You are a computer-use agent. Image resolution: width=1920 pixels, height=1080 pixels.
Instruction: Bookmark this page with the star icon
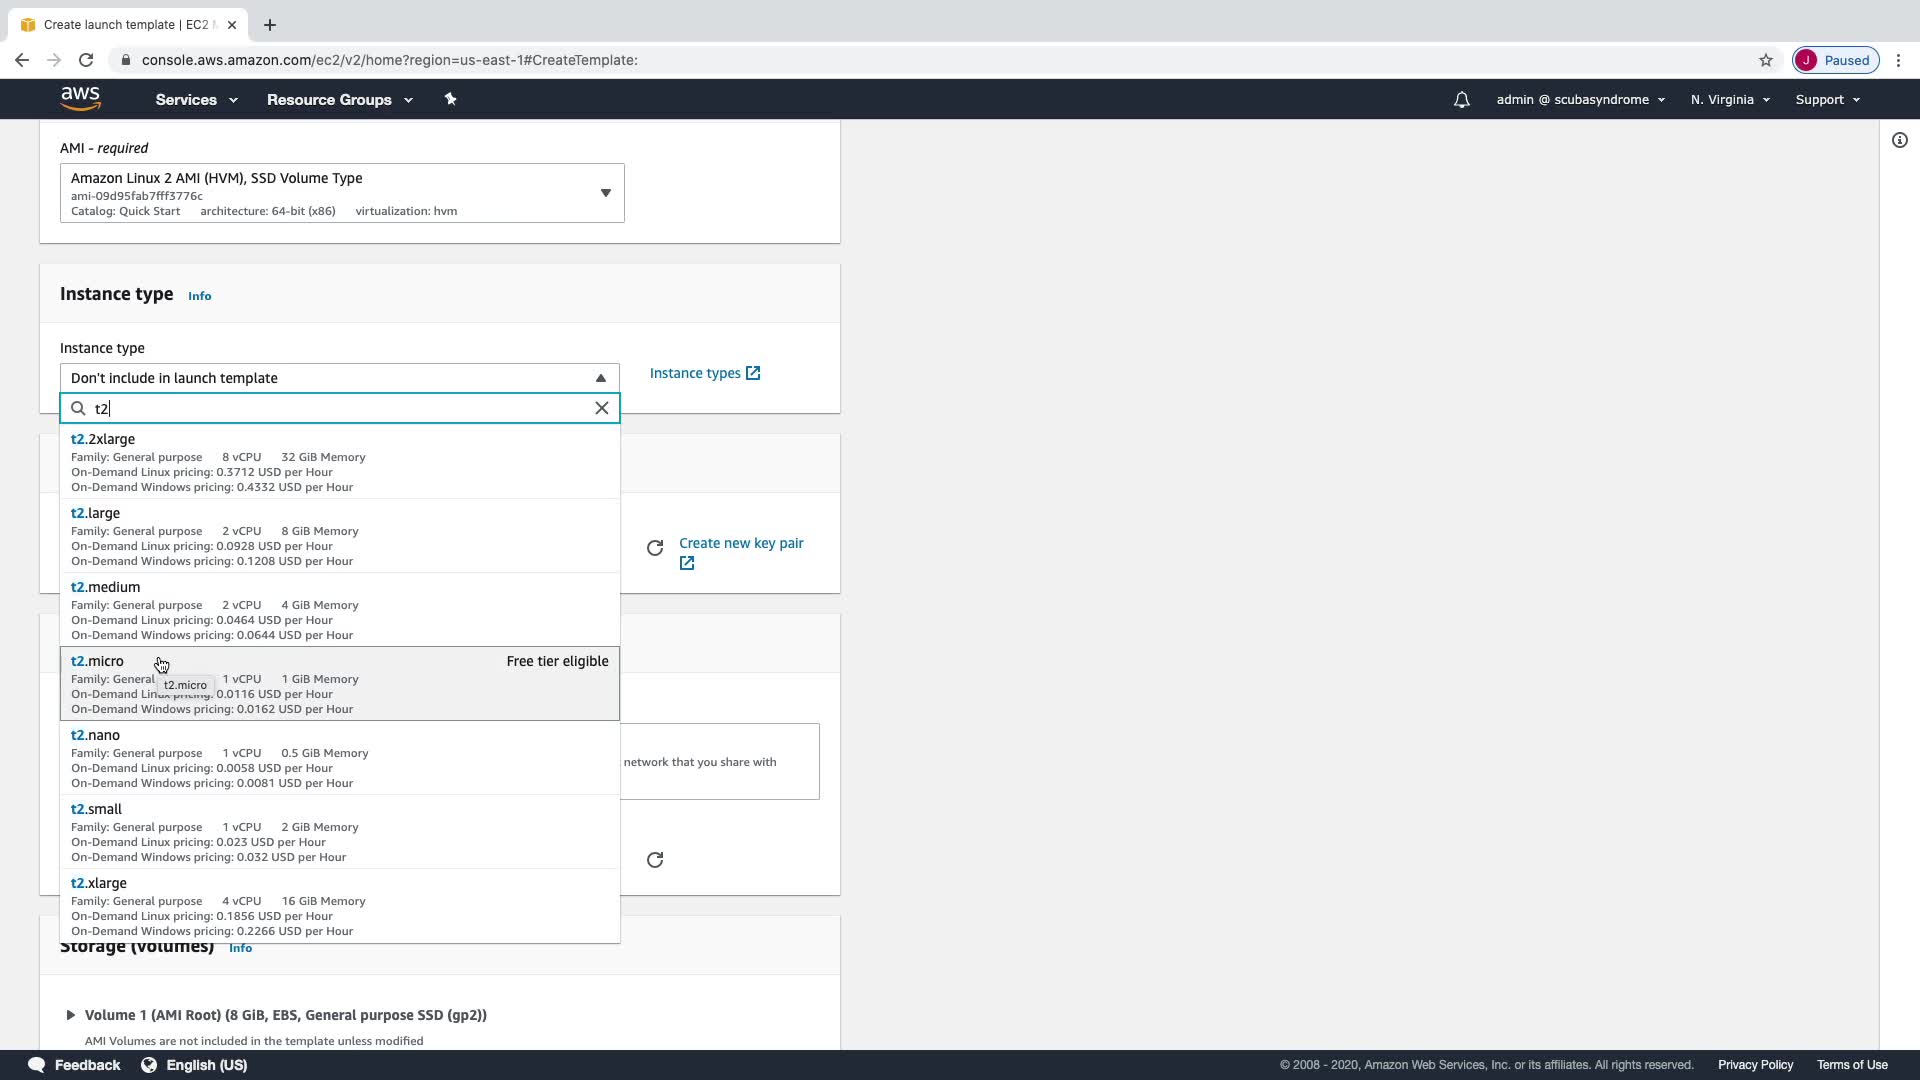coord(1765,60)
